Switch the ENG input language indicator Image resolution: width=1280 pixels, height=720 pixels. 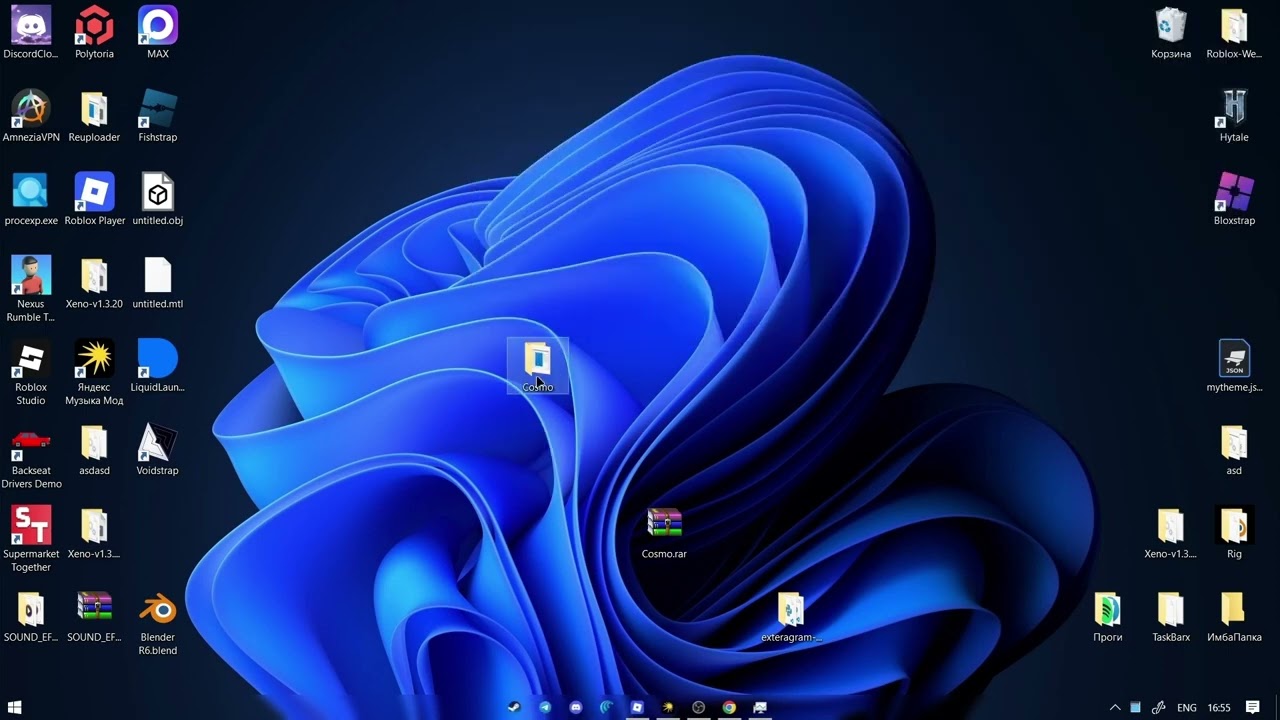[x=1187, y=707]
